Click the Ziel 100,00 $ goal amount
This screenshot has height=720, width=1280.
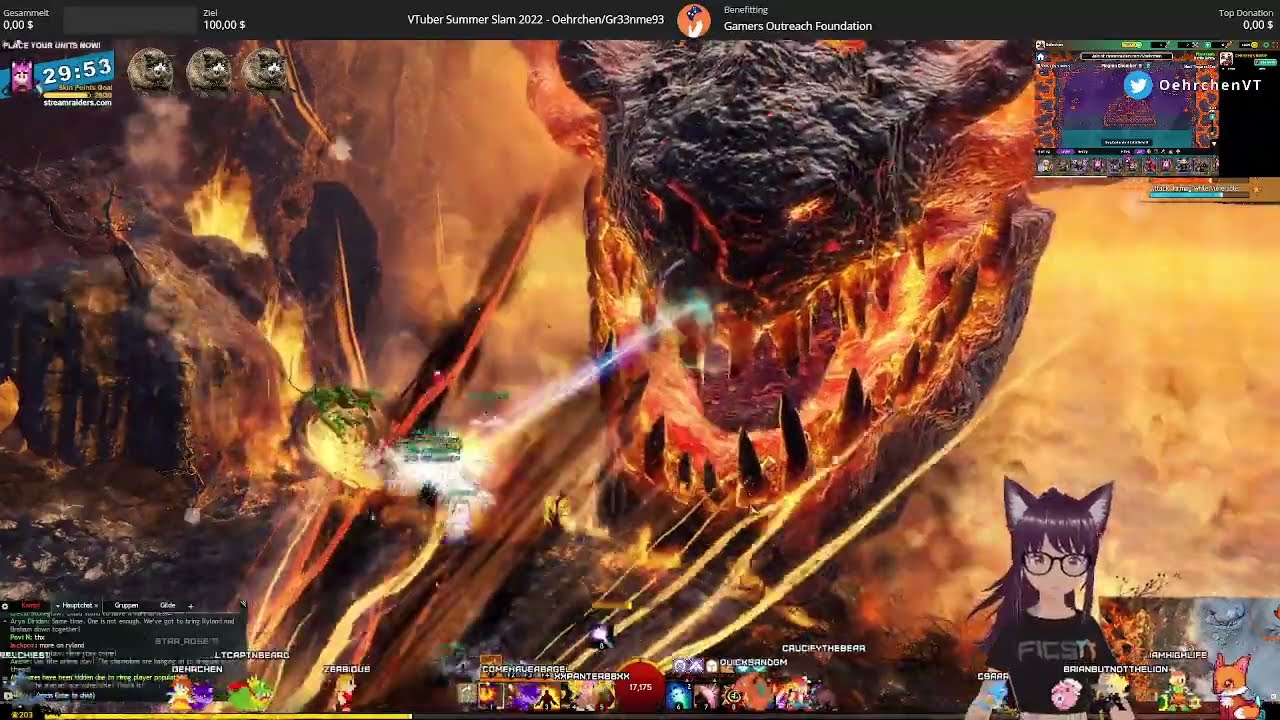point(224,25)
